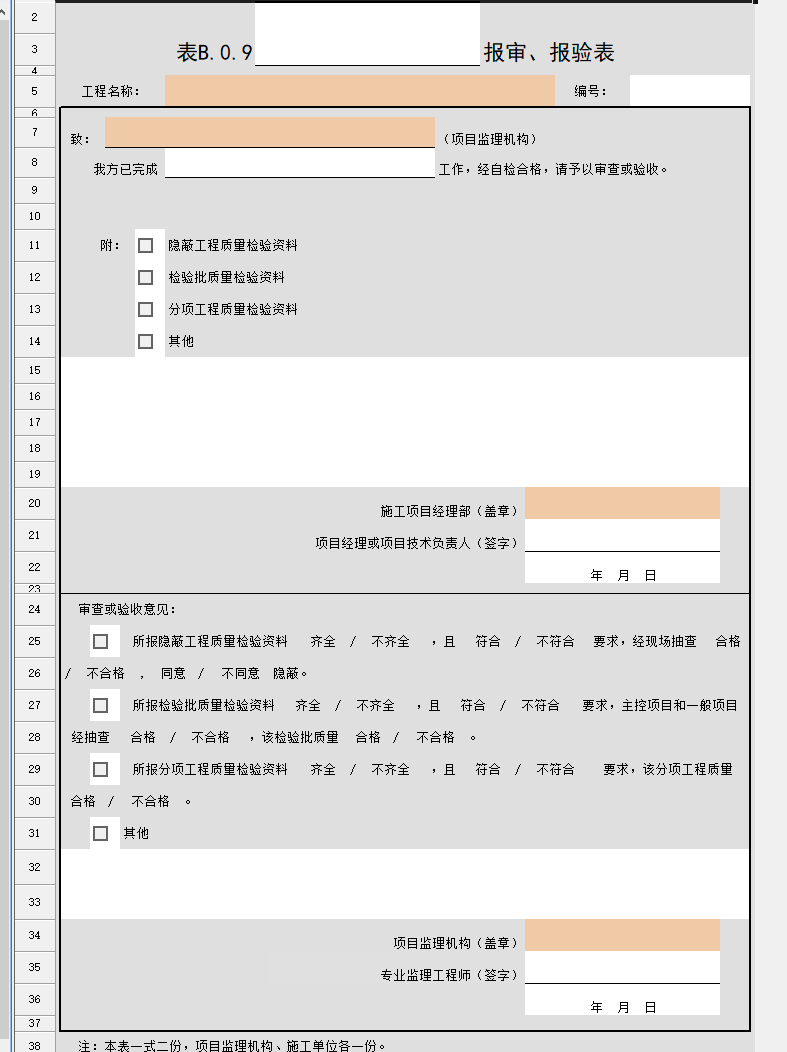Check the 检验批质量检验资料 attachment box
Viewport: 787px width, 1052px height.
tap(146, 277)
